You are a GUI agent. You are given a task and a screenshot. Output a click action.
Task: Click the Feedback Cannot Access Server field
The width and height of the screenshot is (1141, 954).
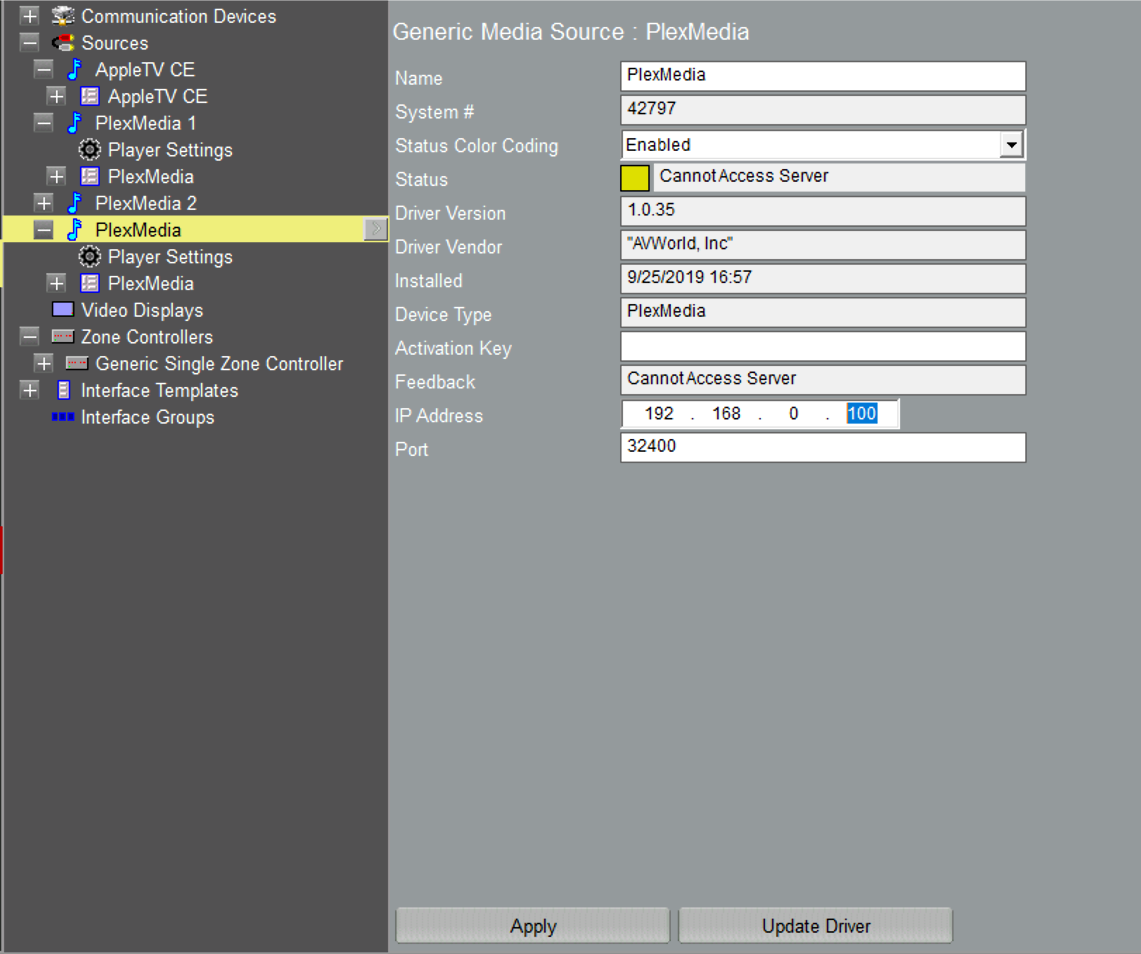point(823,380)
